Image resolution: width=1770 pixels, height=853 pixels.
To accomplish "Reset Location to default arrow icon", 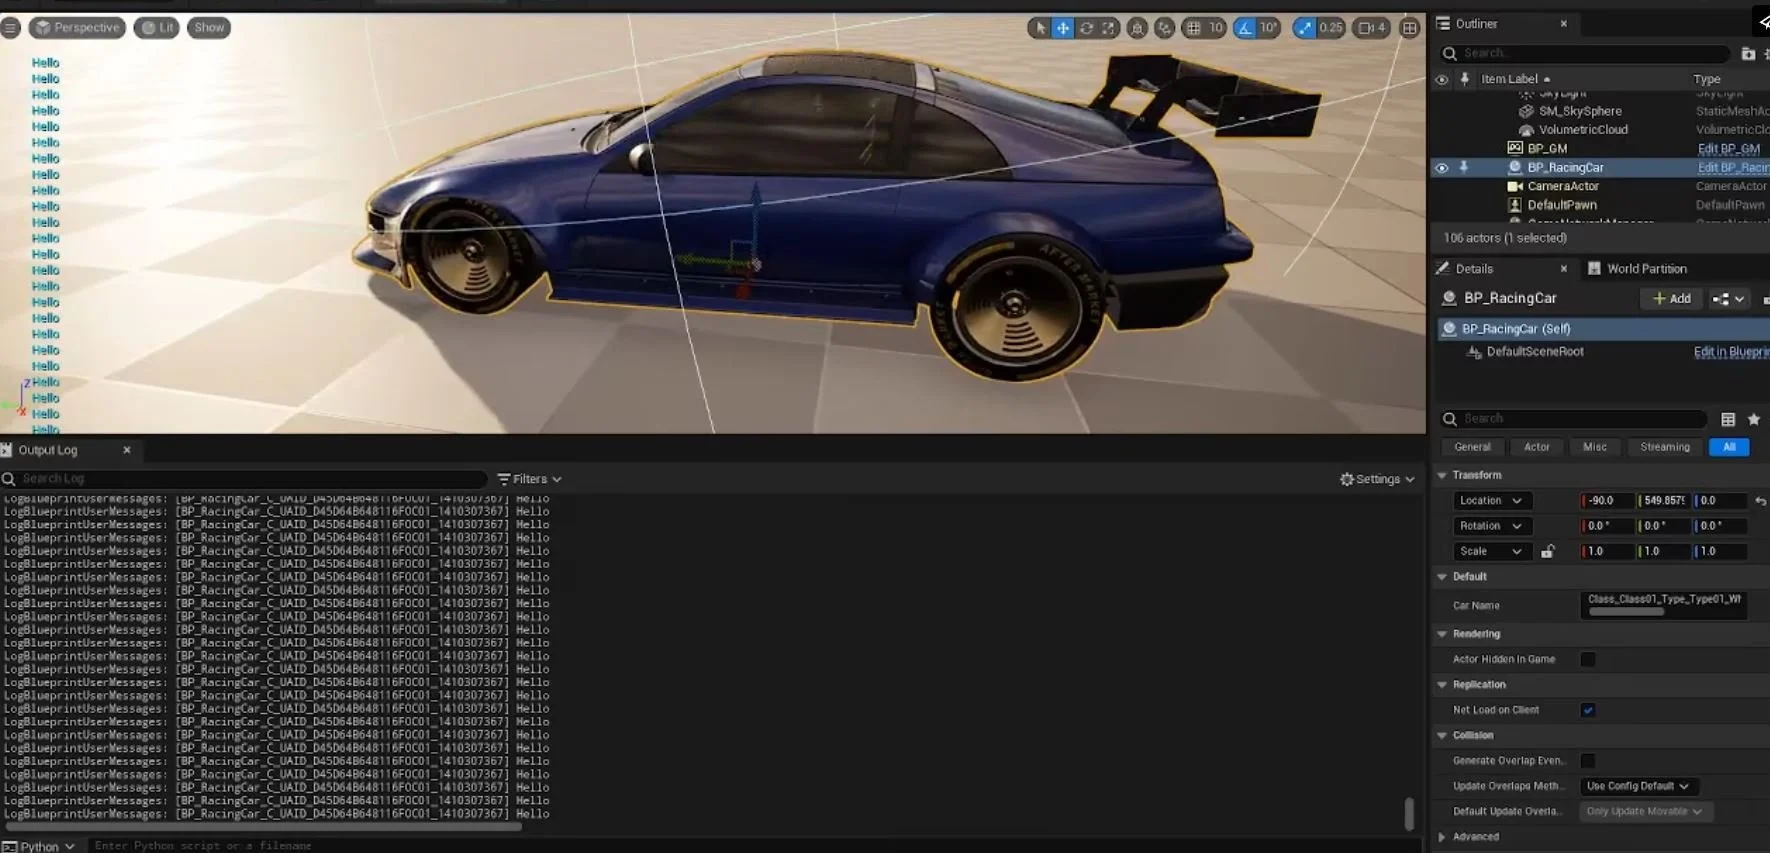I will tap(1761, 501).
